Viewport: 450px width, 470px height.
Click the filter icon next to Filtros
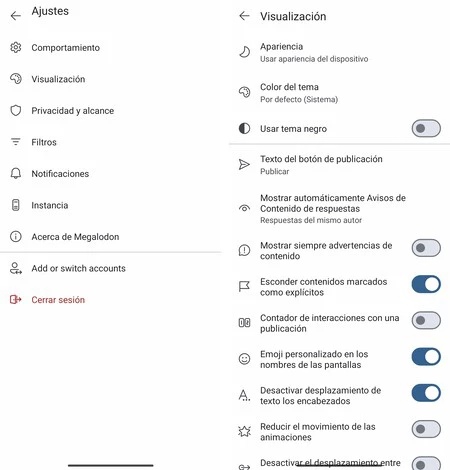[x=16, y=142]
